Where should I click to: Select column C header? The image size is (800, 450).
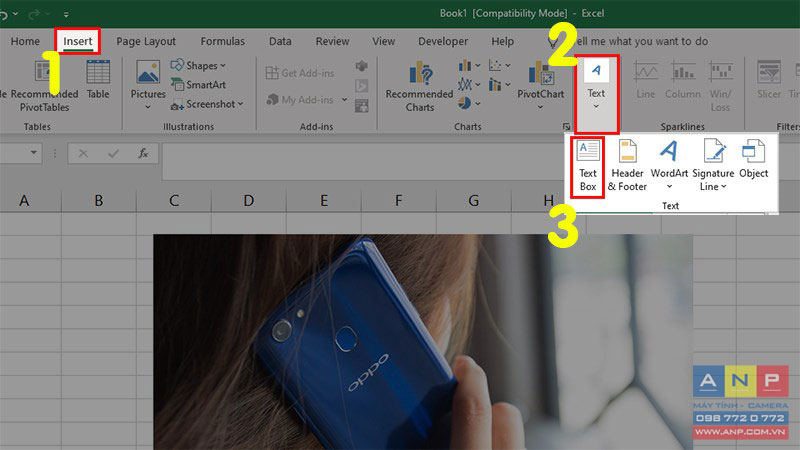173,201
